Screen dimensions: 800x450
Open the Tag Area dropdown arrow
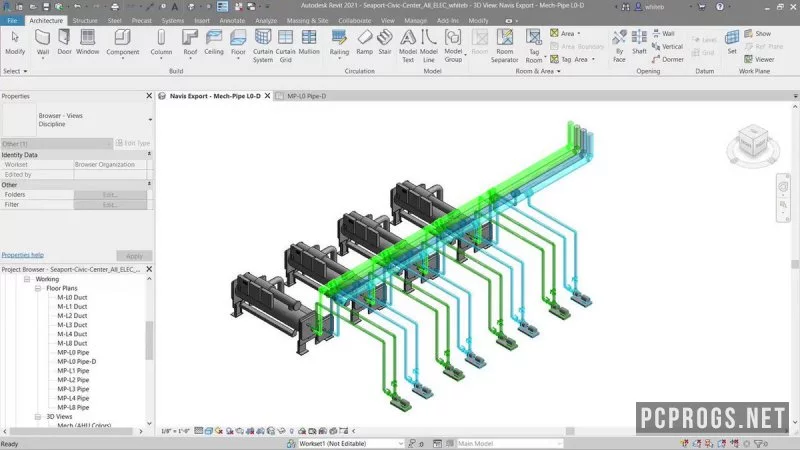pyautogui.click(x=593, y=59)
